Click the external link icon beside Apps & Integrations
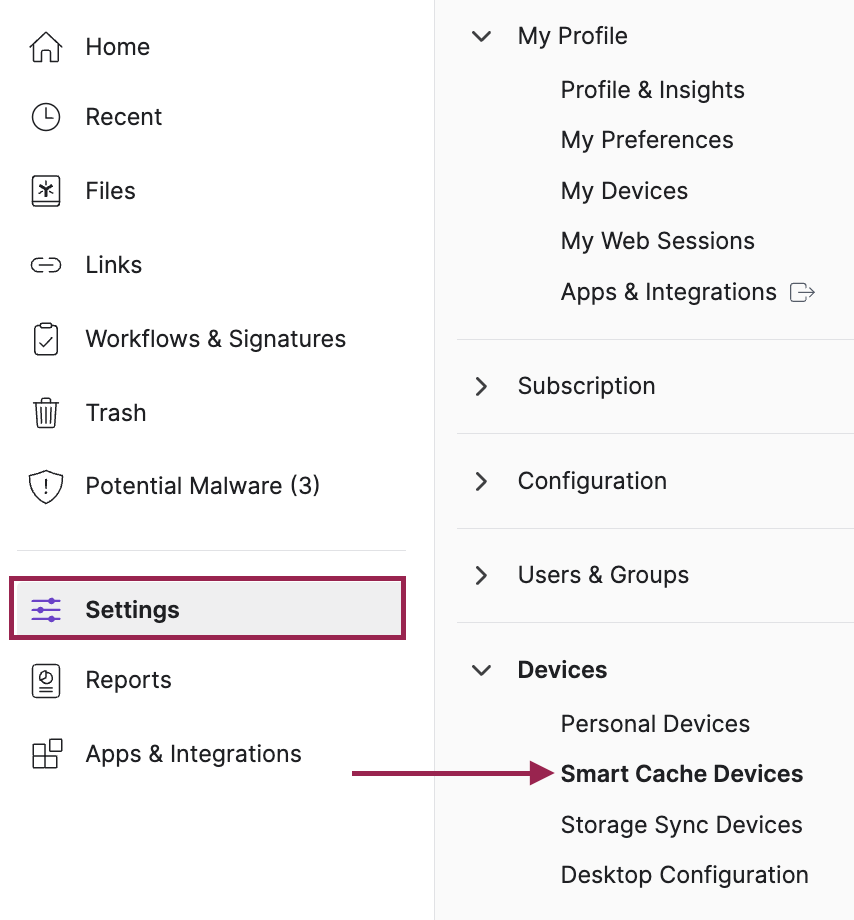 click(x=802, y=292)
